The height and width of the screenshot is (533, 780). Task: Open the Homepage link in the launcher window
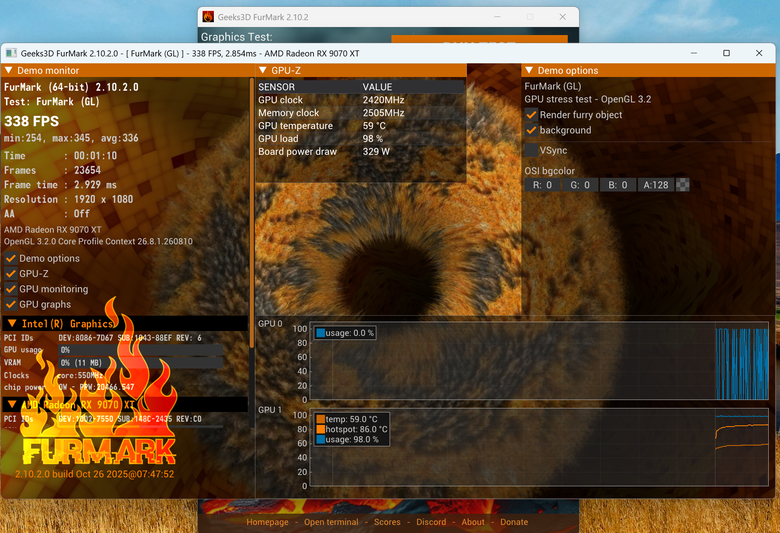click(x=267, y=522)
